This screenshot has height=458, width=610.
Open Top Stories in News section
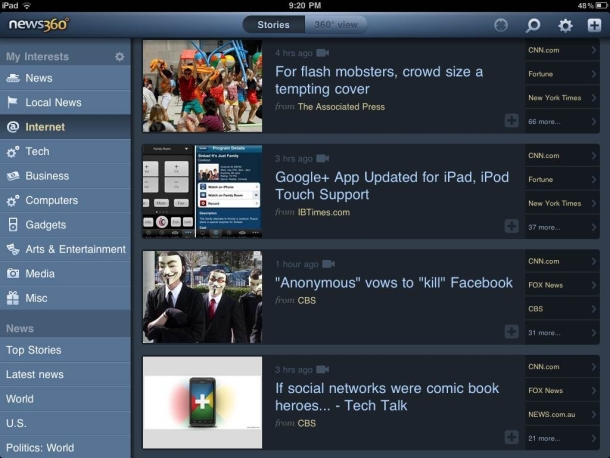pyautogui.click(x=65, y=350)
